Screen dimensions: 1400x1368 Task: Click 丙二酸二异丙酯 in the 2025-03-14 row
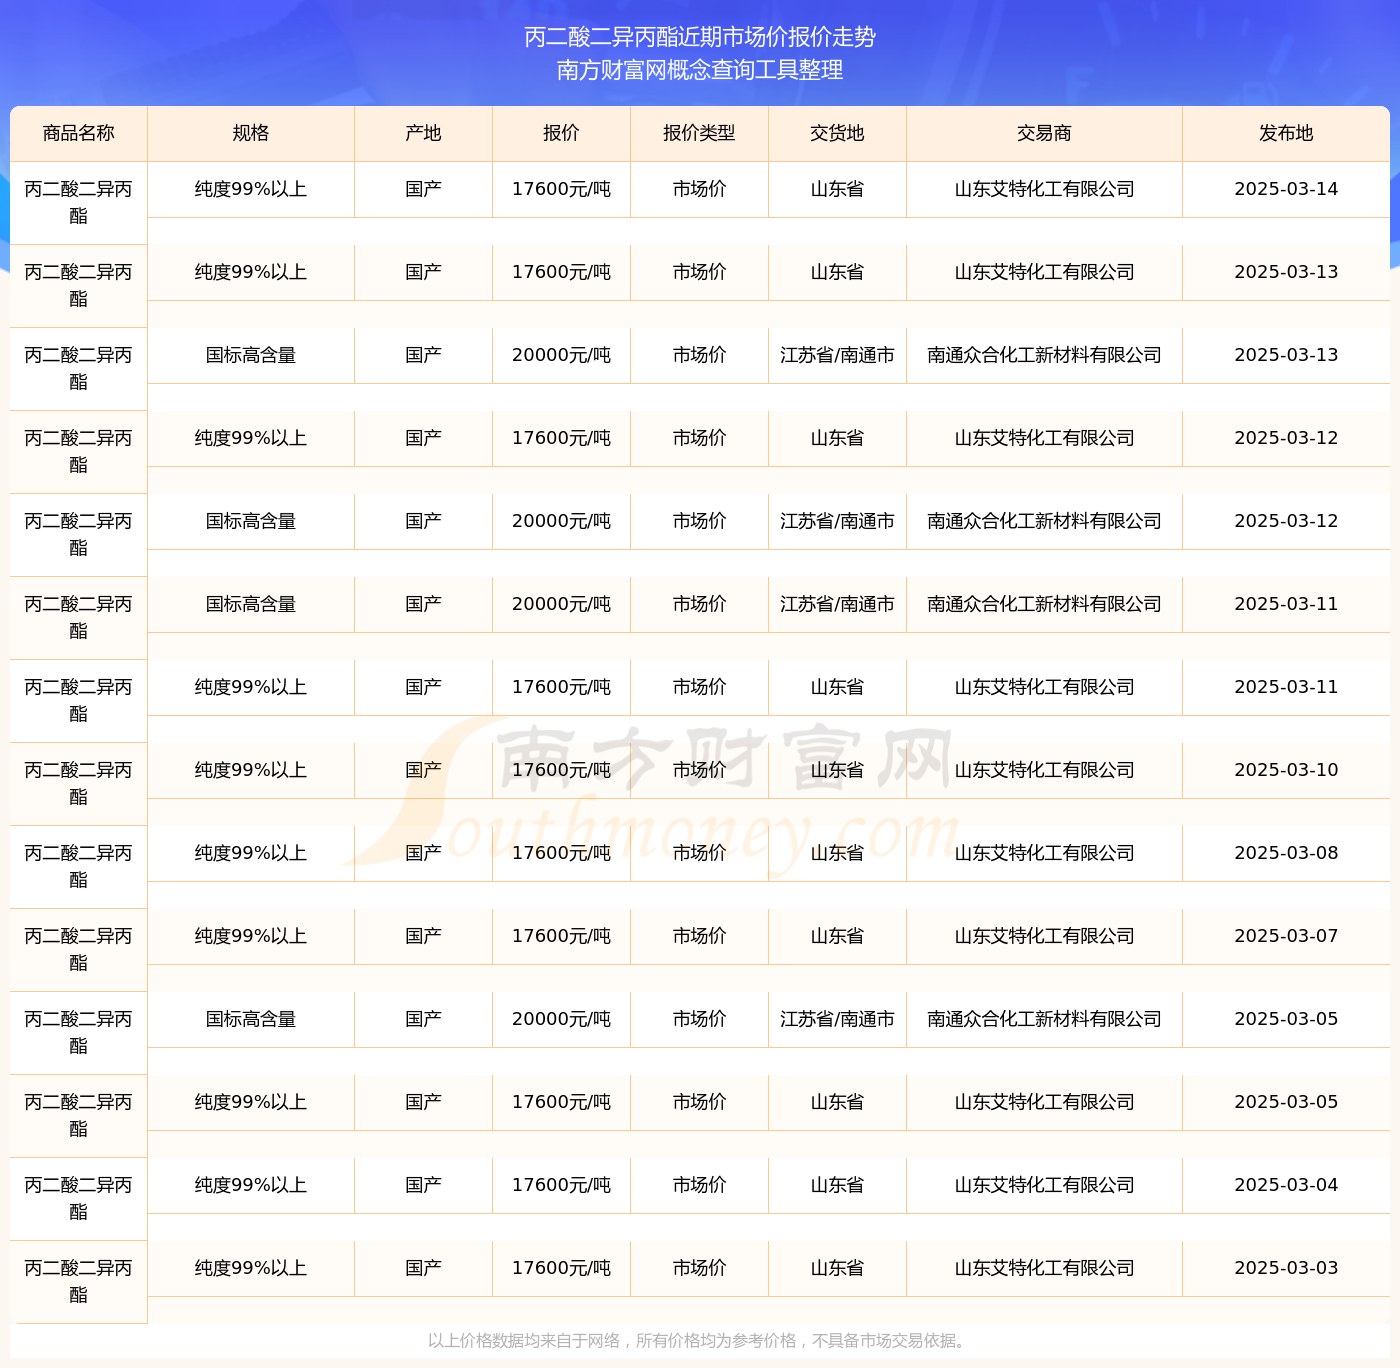tap(79, 202)
